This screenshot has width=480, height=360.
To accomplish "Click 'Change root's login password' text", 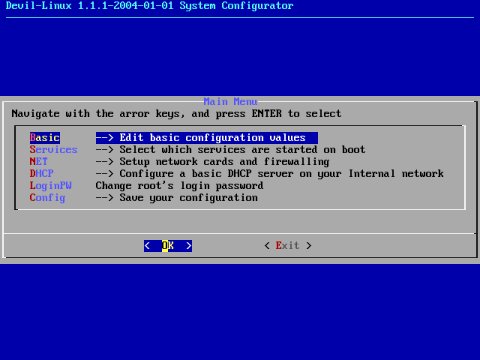I will (179, 186).
